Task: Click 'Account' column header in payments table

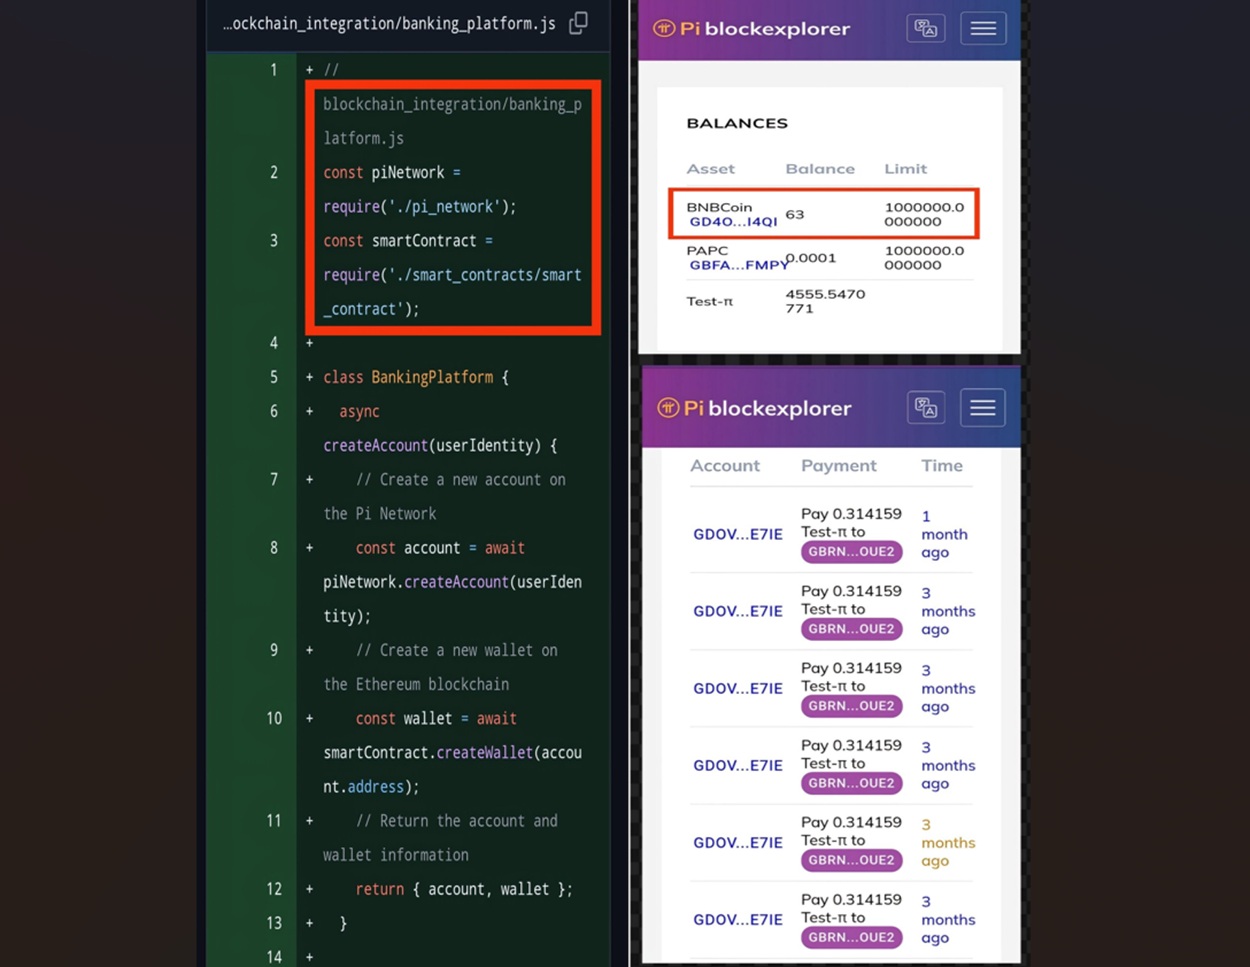Action: [x=725, y=466]
